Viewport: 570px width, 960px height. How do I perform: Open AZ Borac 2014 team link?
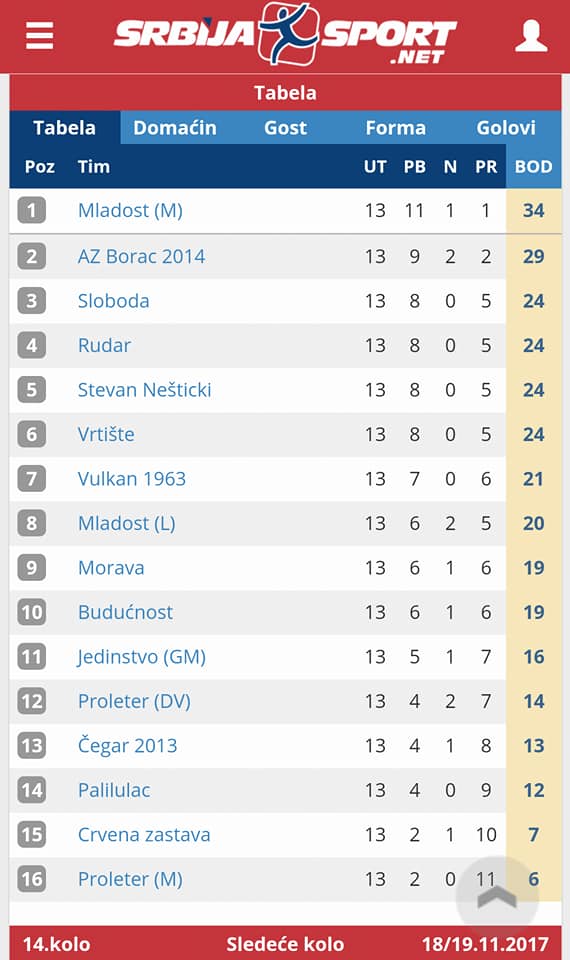pos(141,256)
